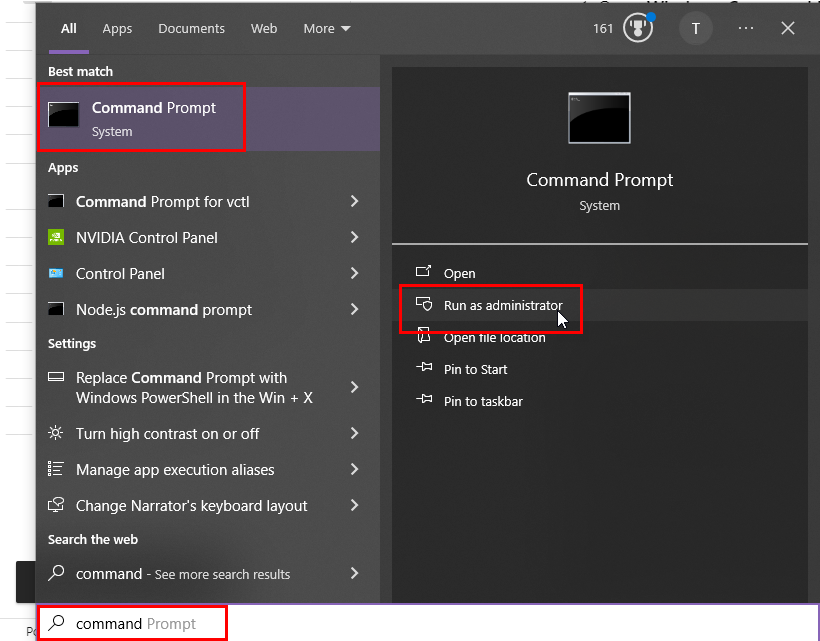Expand Command Prompt for vctl chevron
This screenshot has width=820, height=641.
tap(355, 201)
